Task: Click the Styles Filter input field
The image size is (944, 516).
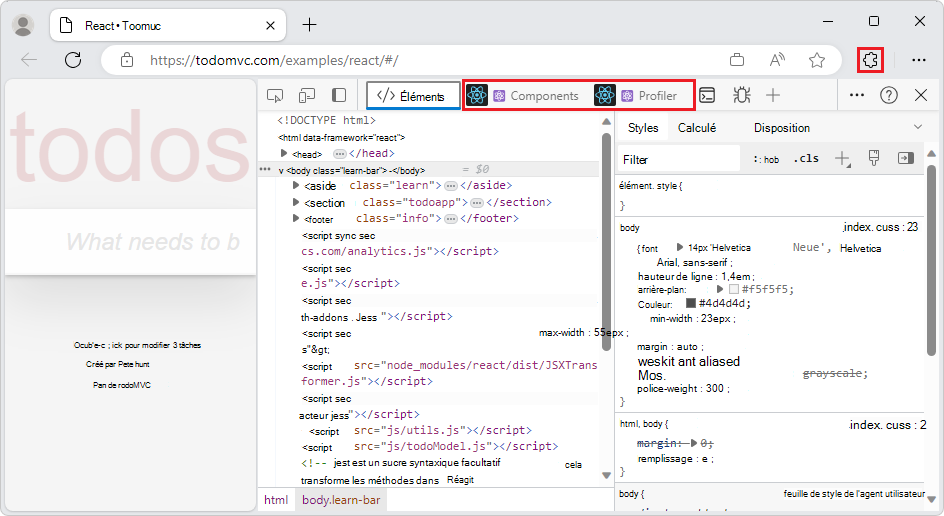Action: (679, 160)
